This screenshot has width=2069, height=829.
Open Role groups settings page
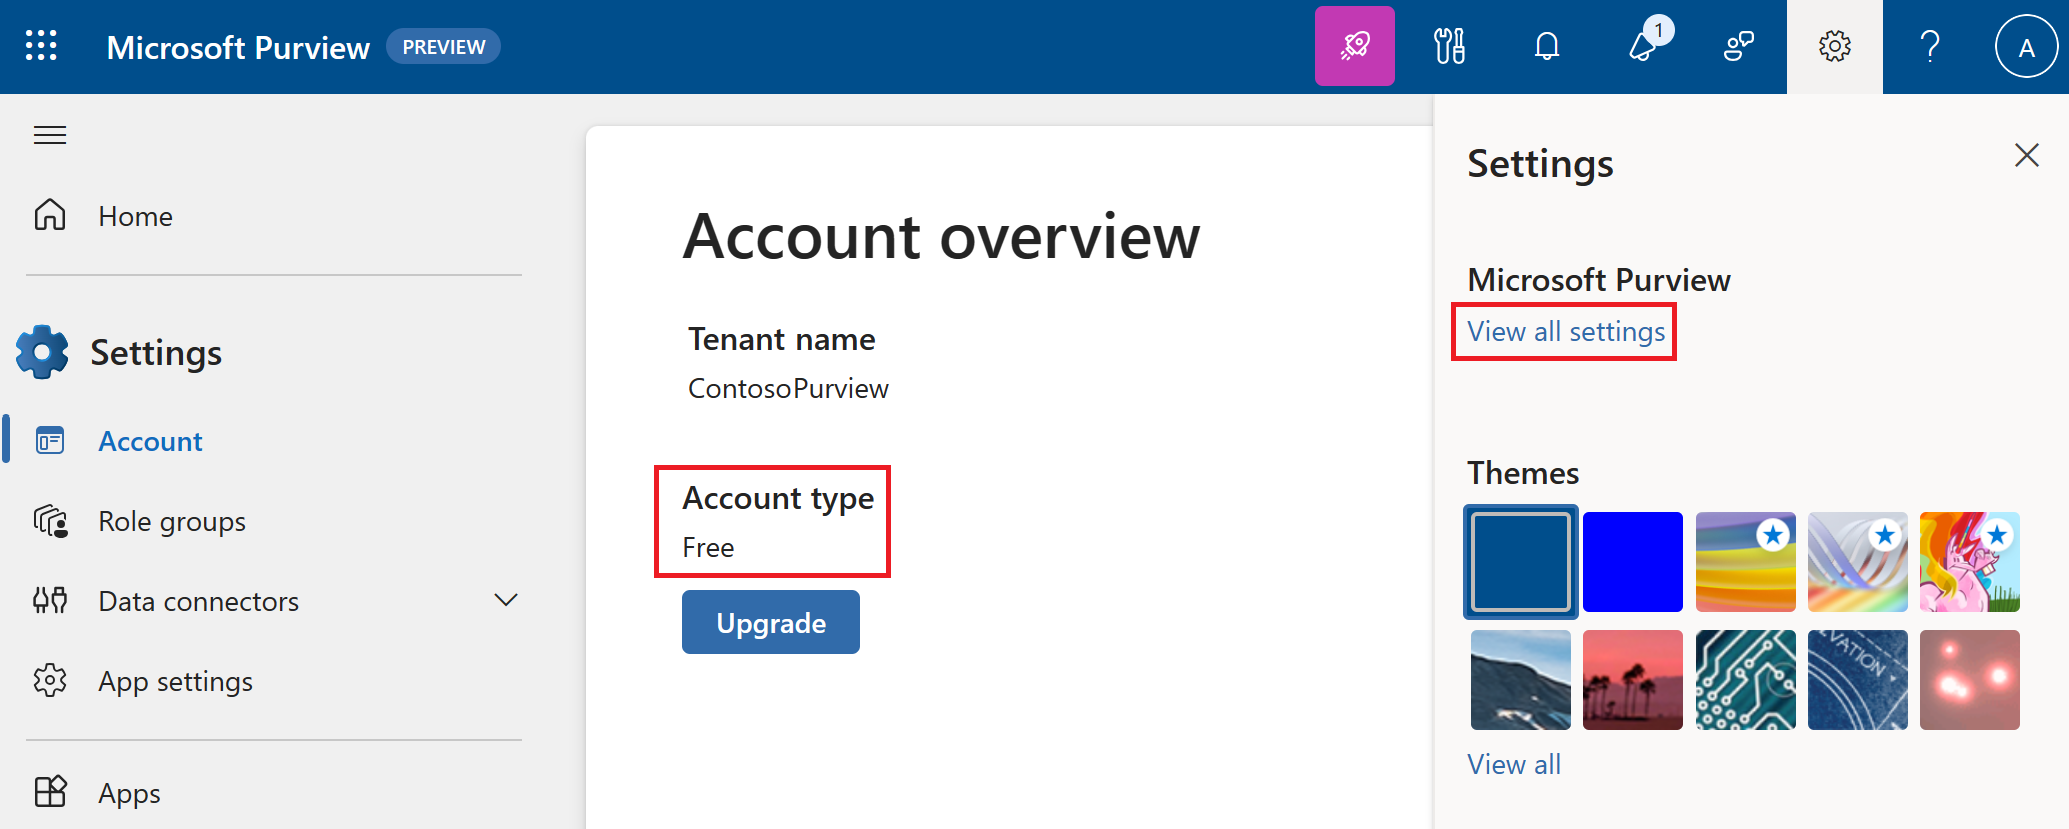coord(172,521)
